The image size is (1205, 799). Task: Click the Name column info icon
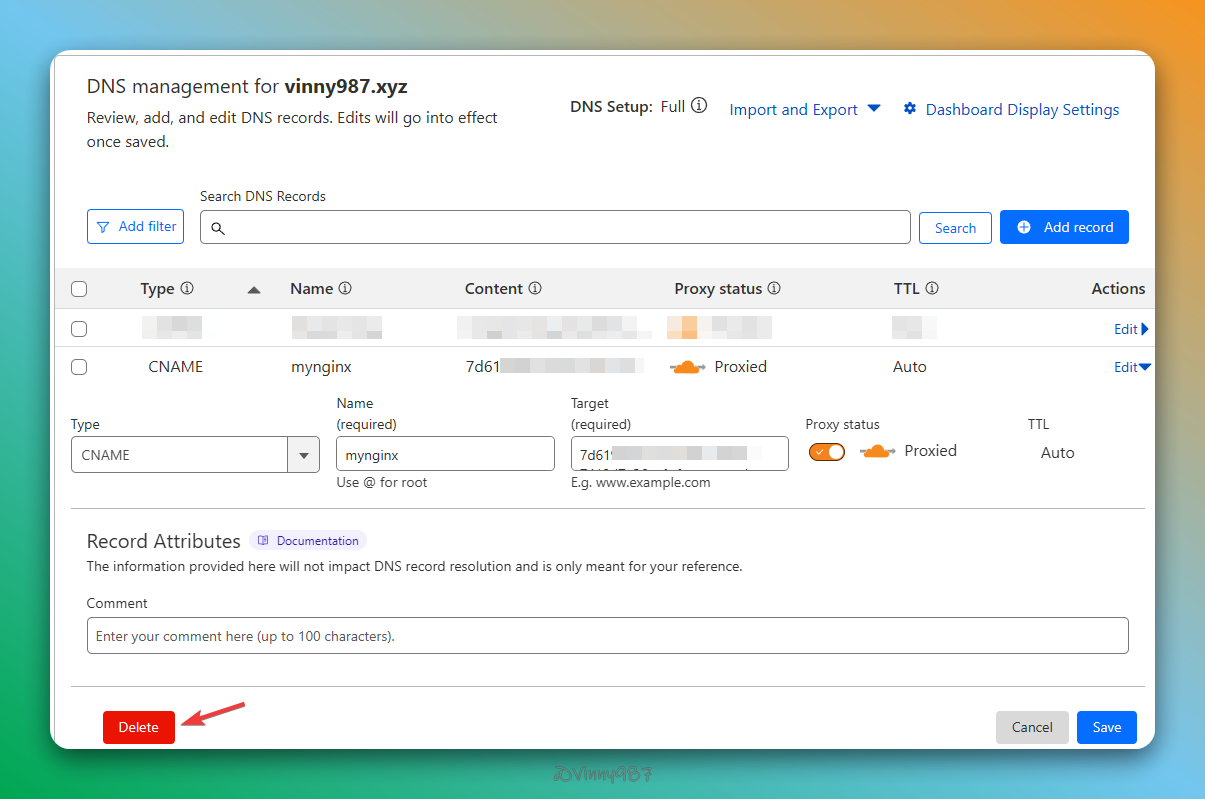tap(345, 288)
